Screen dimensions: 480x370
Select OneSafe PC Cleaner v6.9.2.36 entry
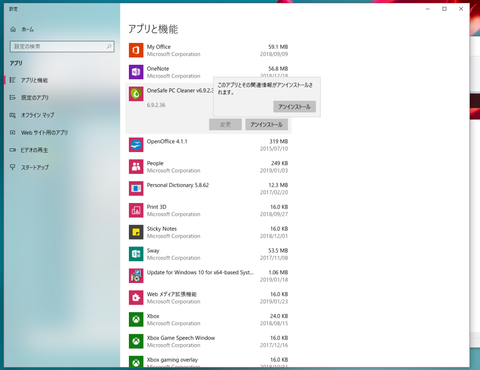click(180, 91)
